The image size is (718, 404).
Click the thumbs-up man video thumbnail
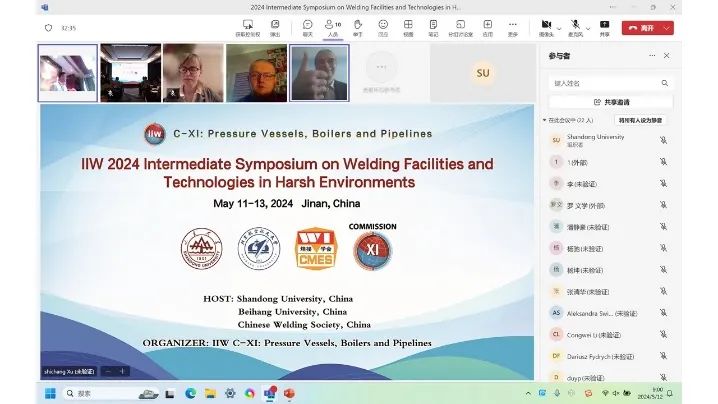pos(319,73)
